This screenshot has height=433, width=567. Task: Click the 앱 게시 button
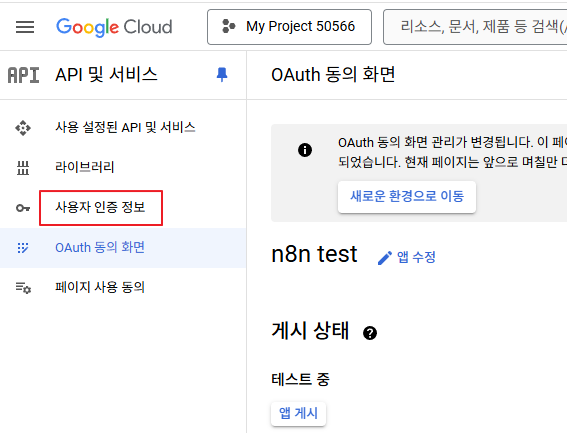pos(298,413)
